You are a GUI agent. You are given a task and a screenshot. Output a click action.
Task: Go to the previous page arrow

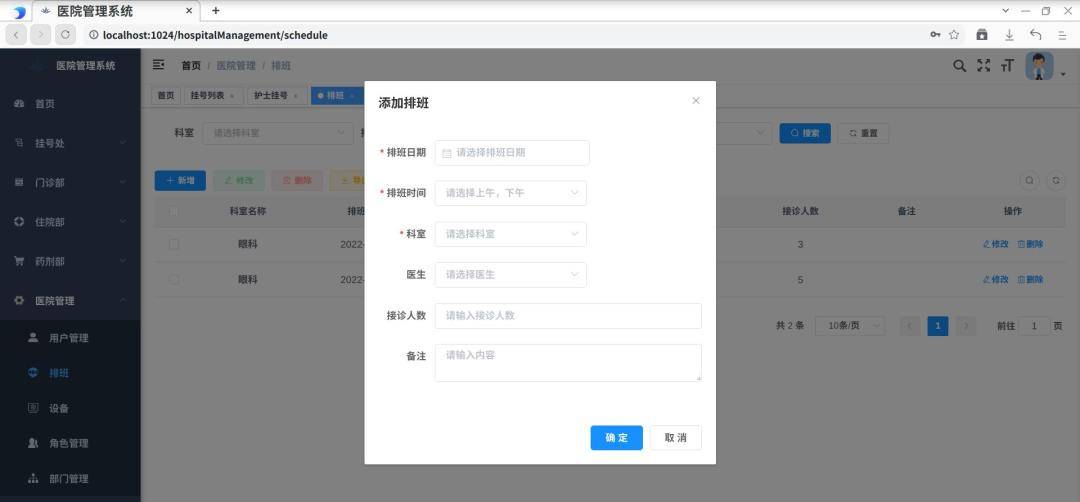pos(910,326)
